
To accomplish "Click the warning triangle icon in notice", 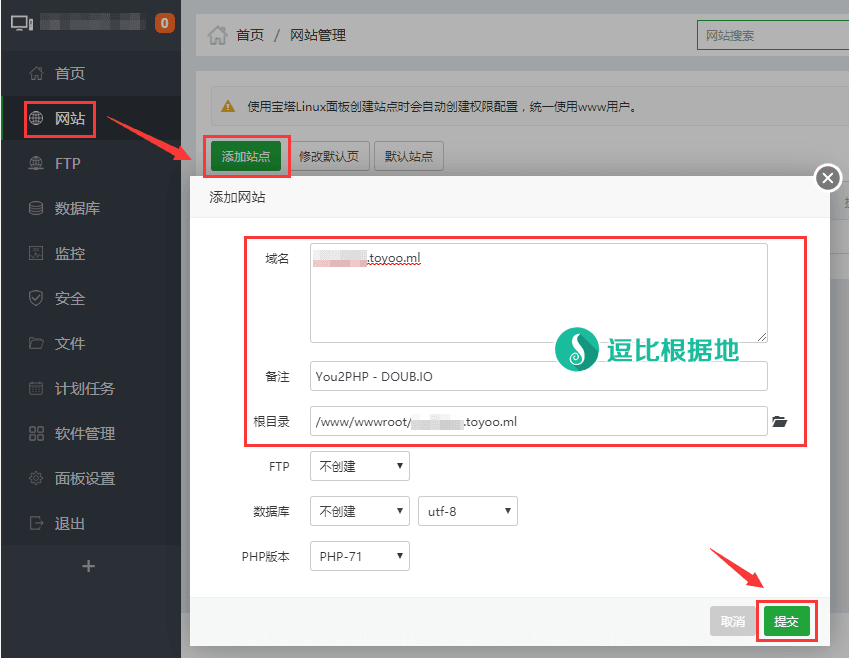I will (228, 106).
